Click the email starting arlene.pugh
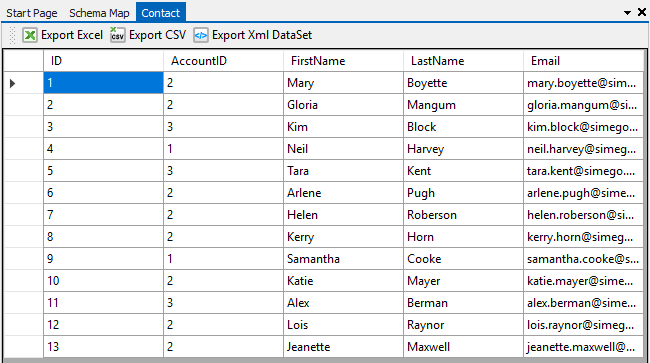Image resolution: width=650 pixels, height=363 pixels. point(583,193)
